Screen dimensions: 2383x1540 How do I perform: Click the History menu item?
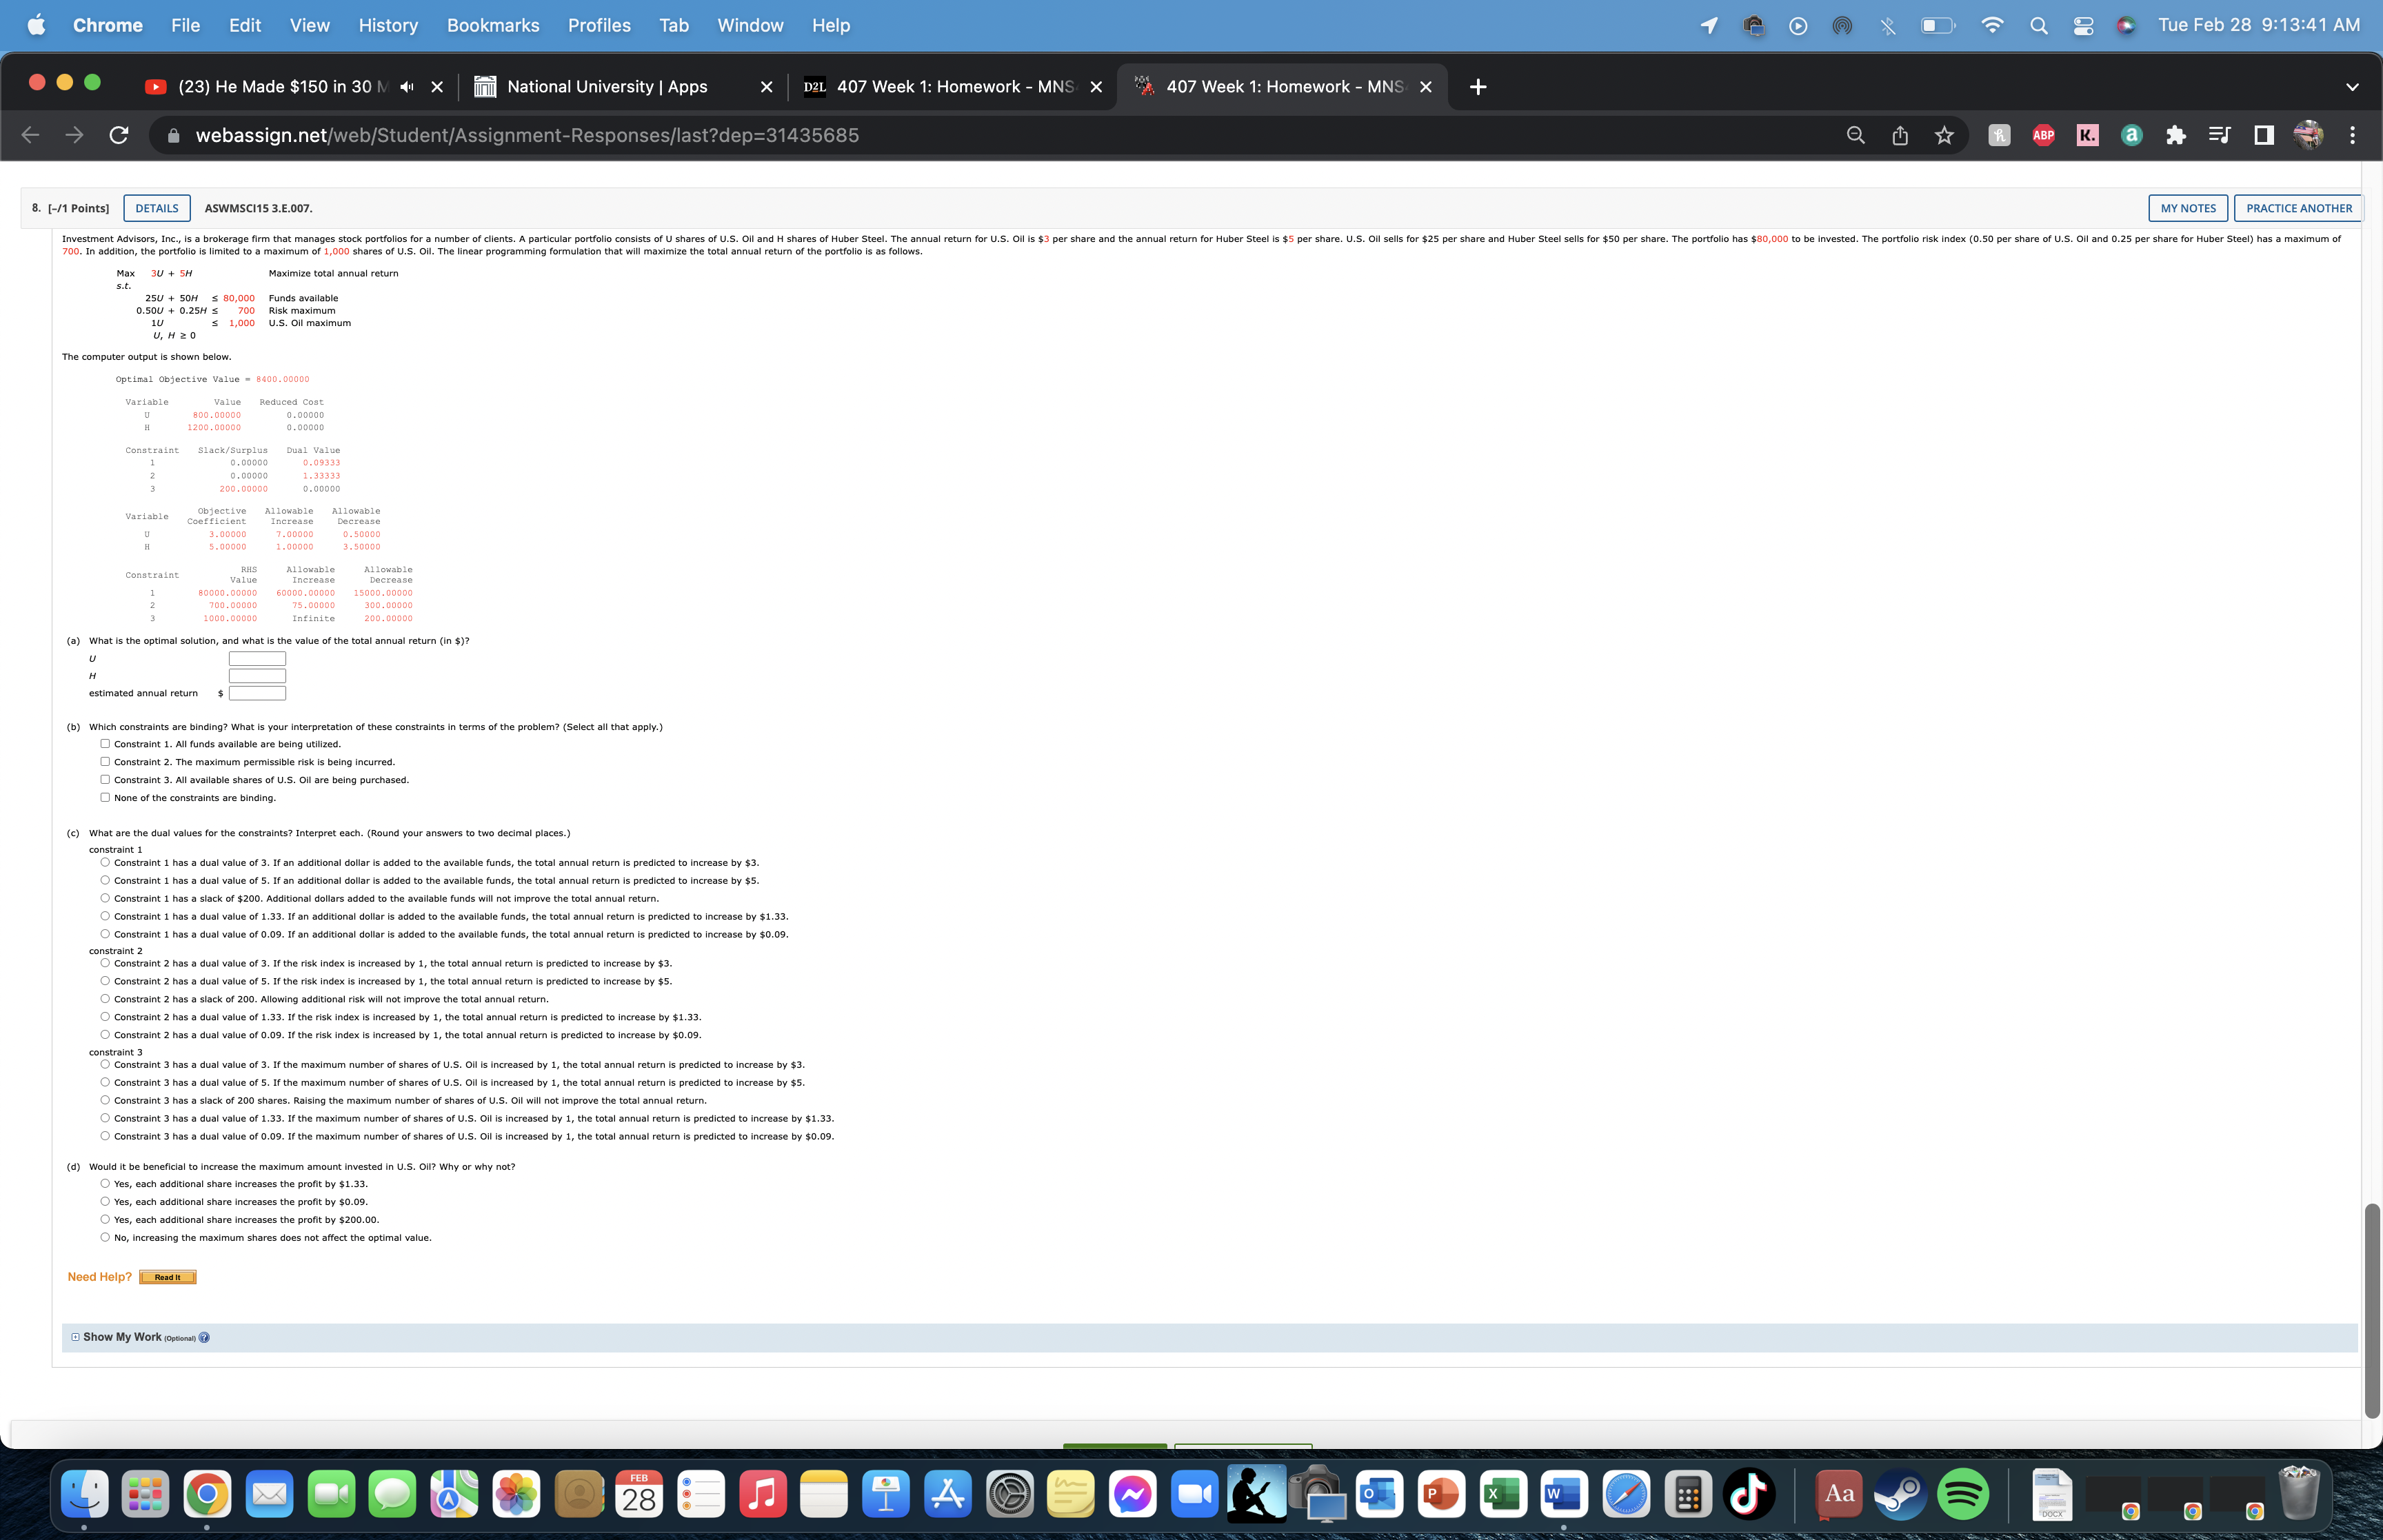(x=389, y=24)
